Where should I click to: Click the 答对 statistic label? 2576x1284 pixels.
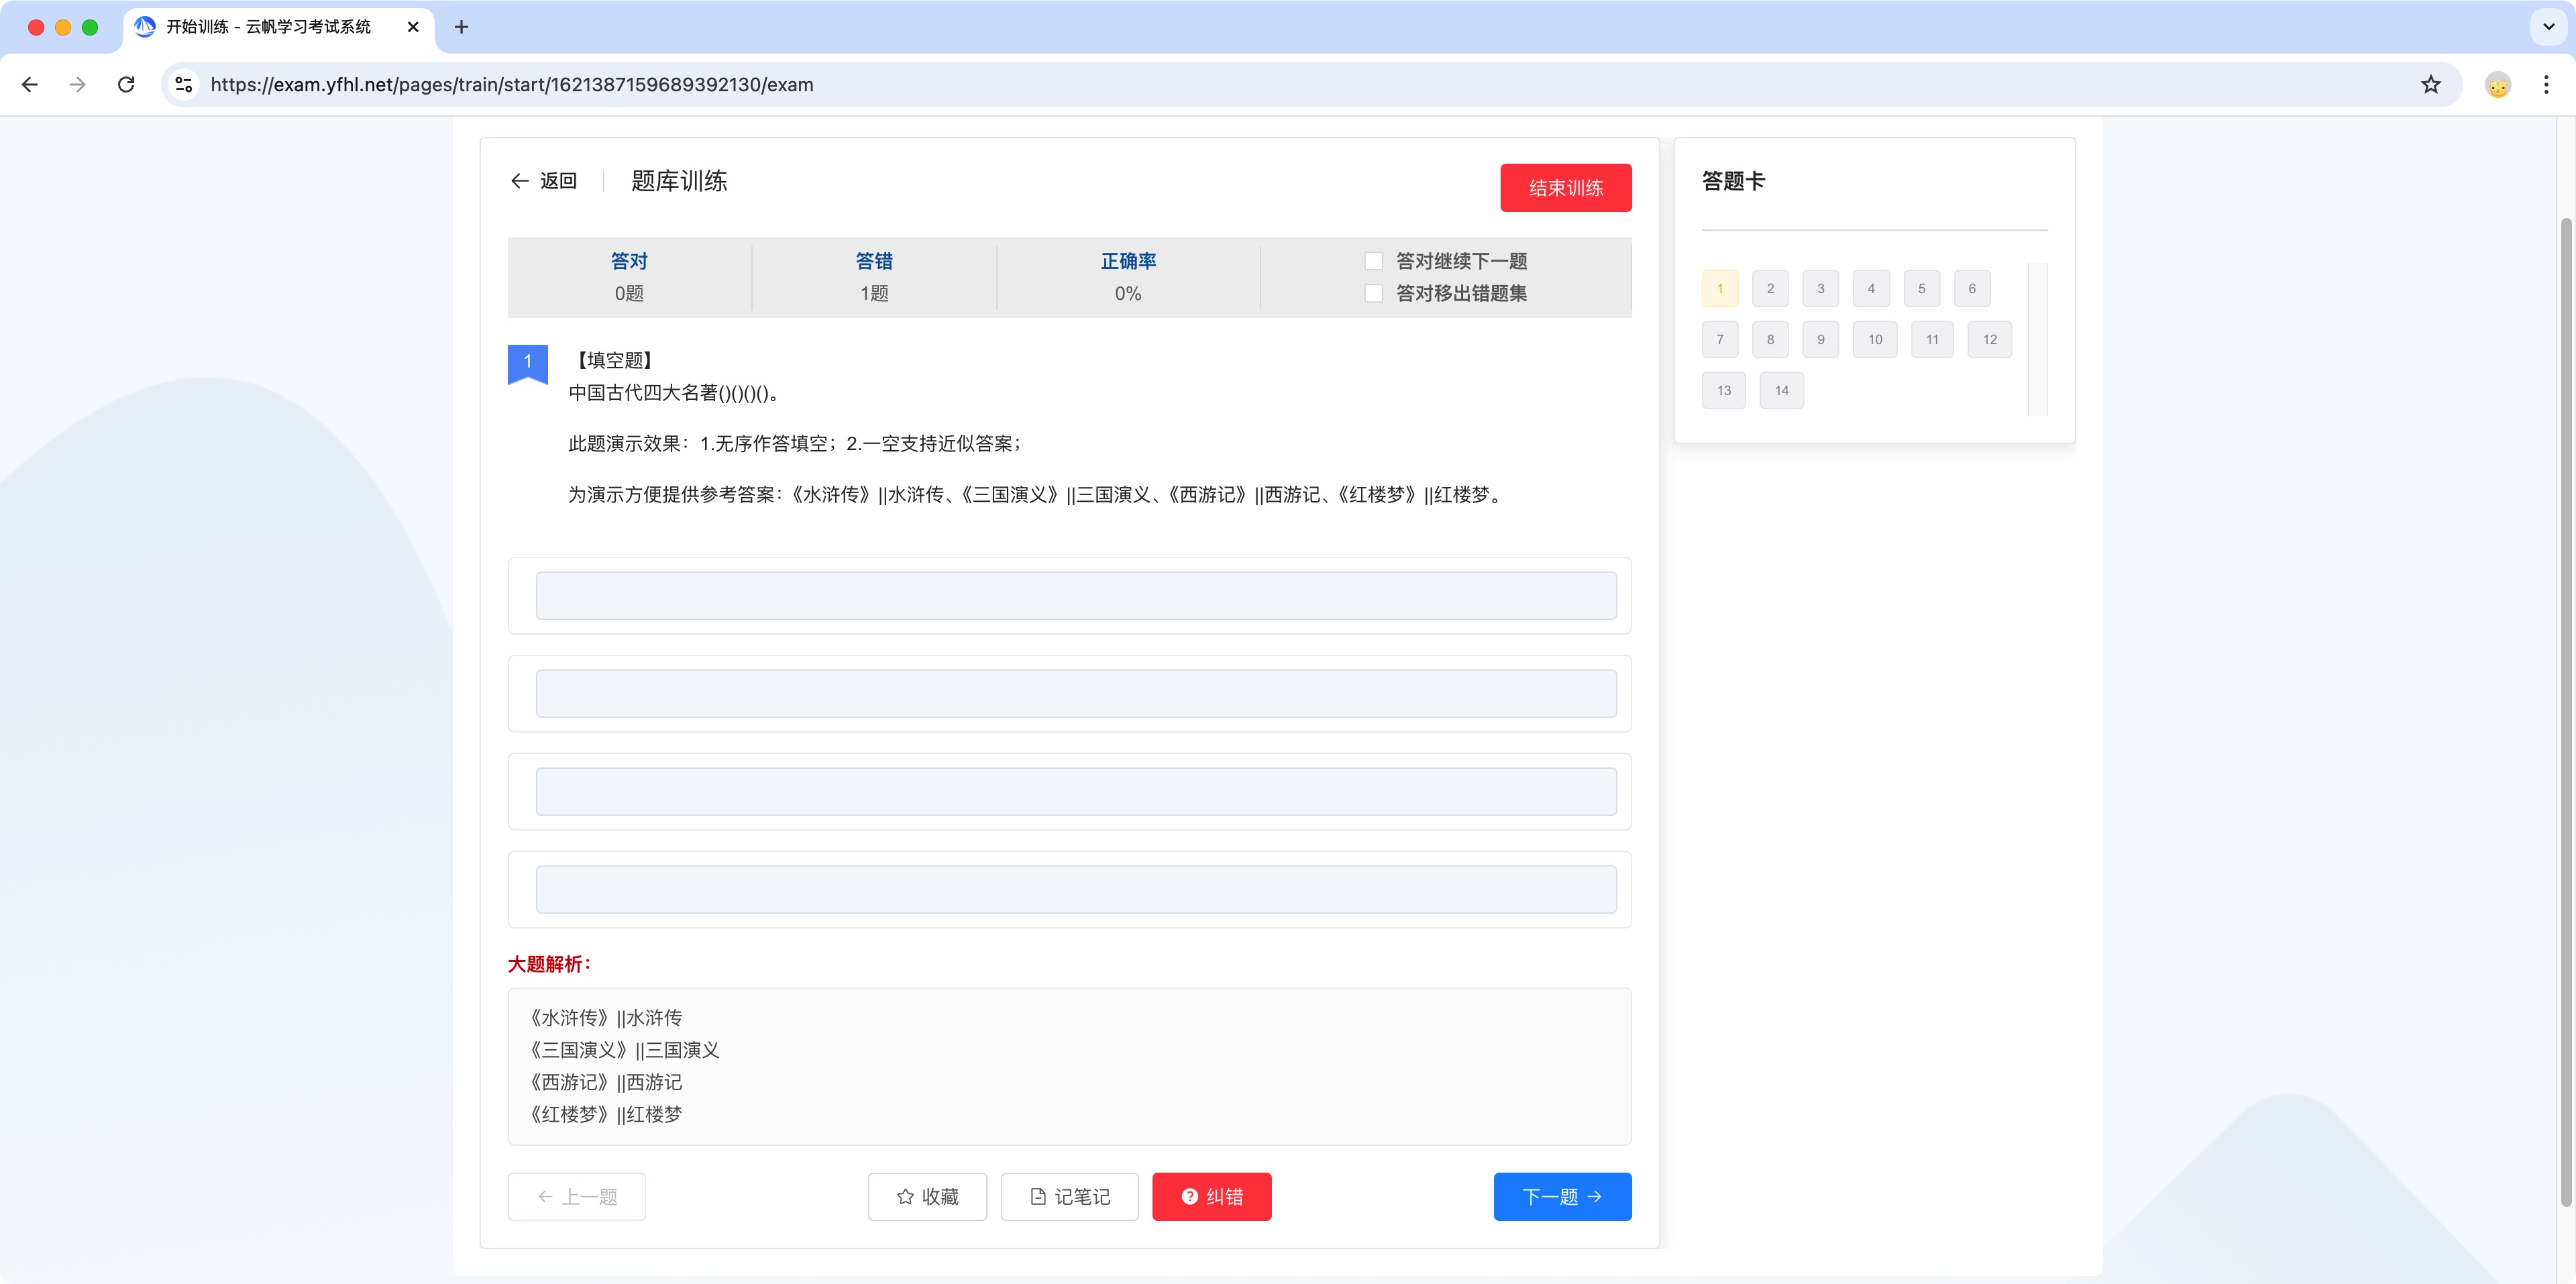coord(629,261)
